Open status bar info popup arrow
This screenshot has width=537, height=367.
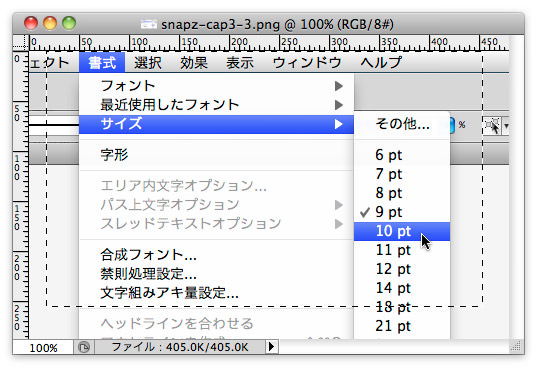pyautogui.click(x=272, y=347)
